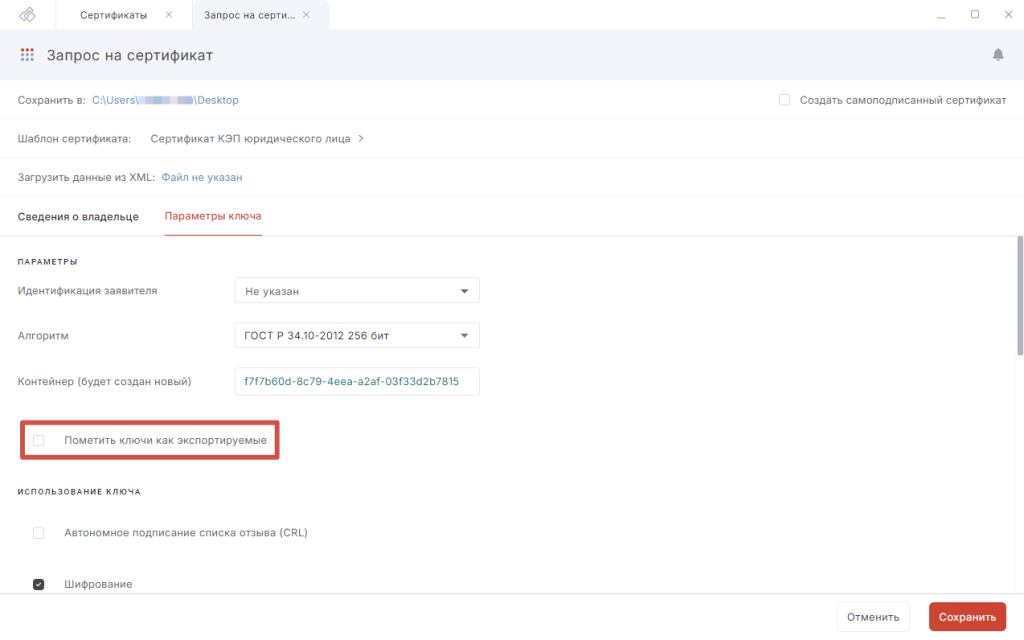This screenshot has height=640, width=1024.
Task: Click the vertical scrollbar thumb
Action: [1020, 296]
